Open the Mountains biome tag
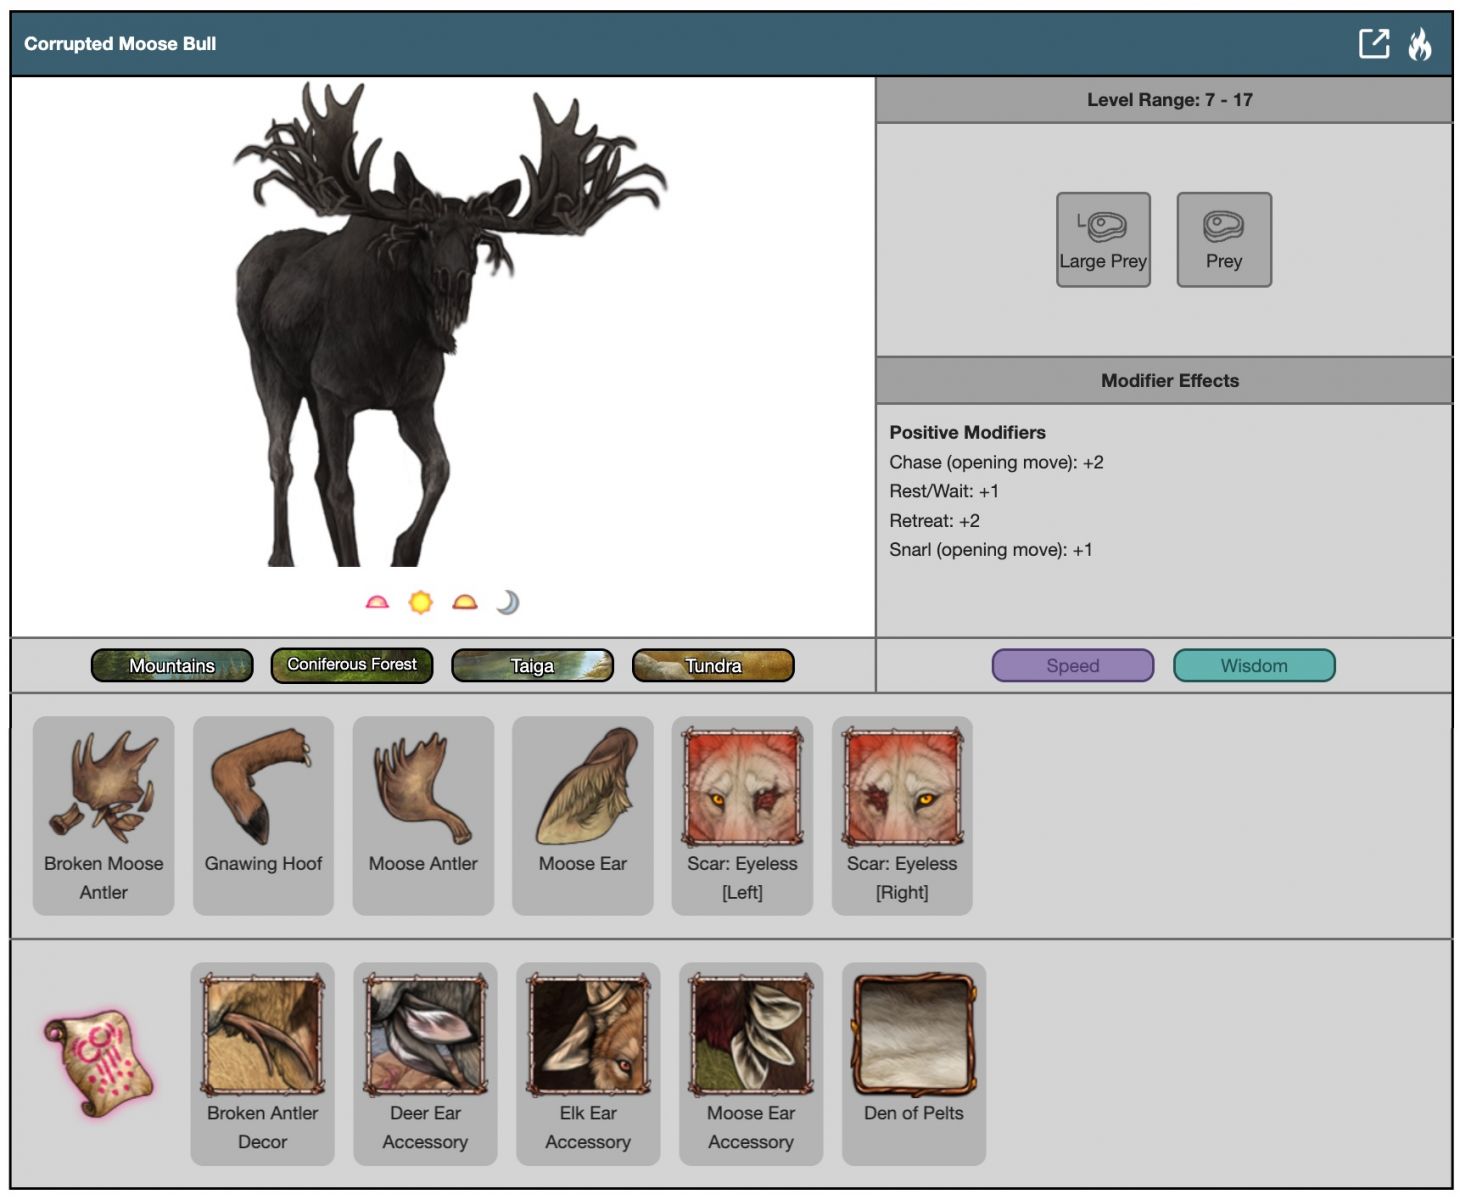This screenshot has width=1460, height=1200. click(172, 666)
